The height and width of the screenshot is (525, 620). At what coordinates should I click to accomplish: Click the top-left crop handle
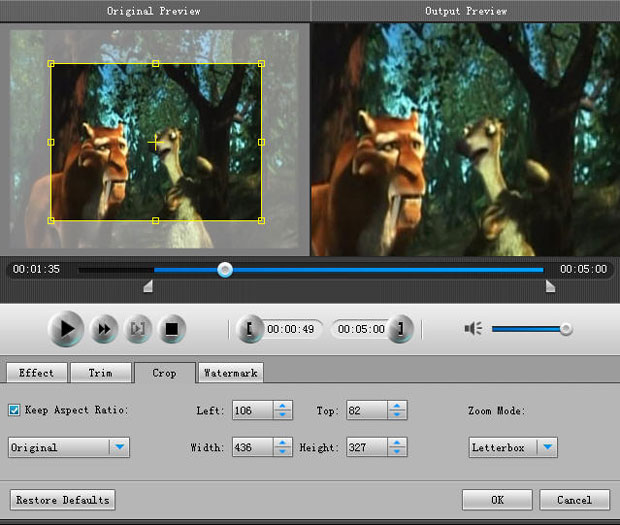[51, 64]
